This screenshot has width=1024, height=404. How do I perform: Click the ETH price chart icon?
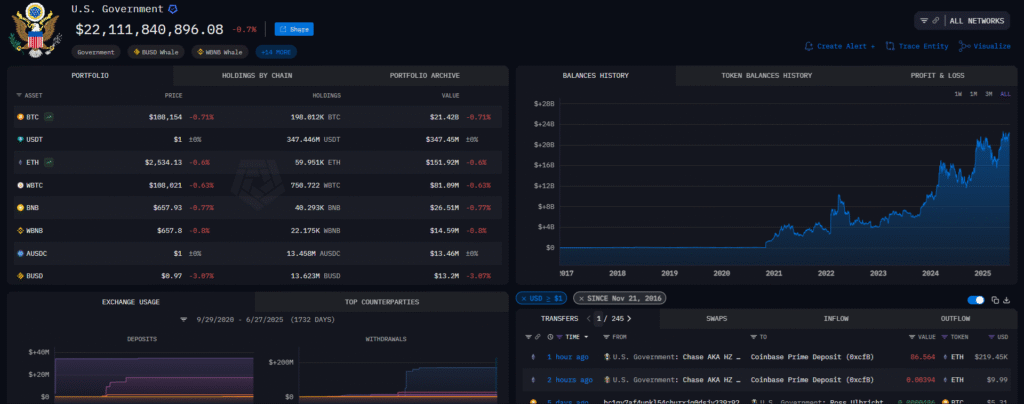(x=48, y=162)
